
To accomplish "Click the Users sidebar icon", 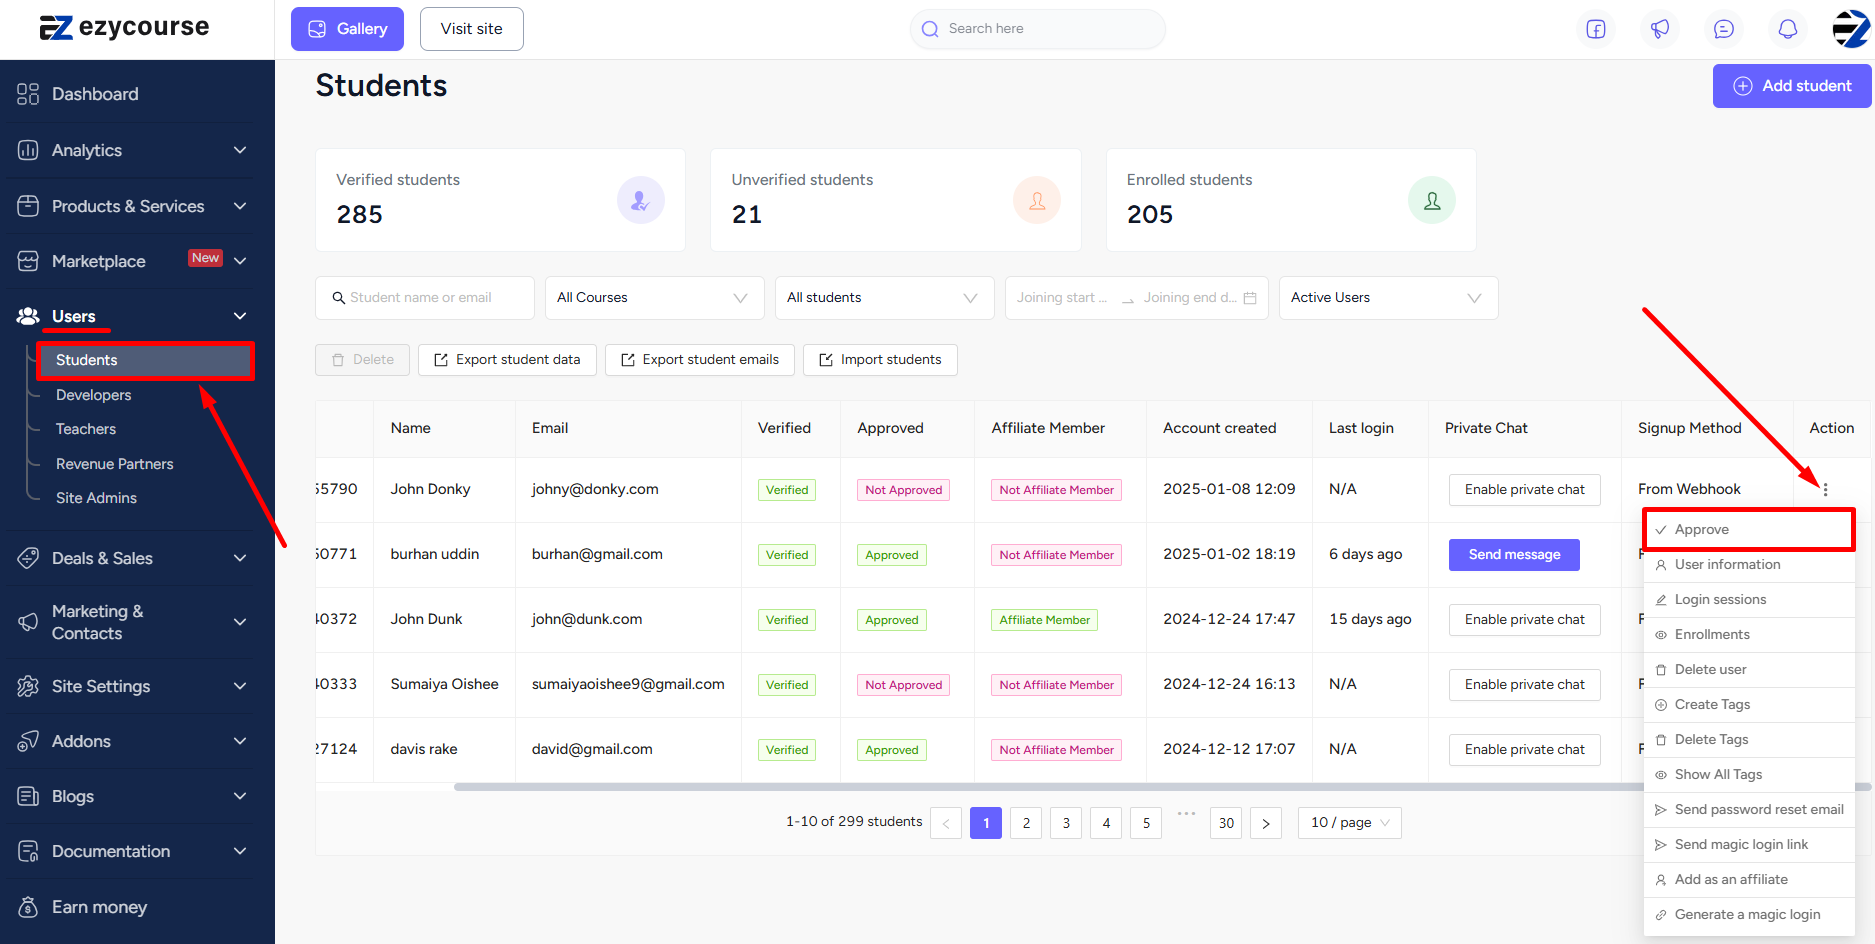I will click(28, 316).
